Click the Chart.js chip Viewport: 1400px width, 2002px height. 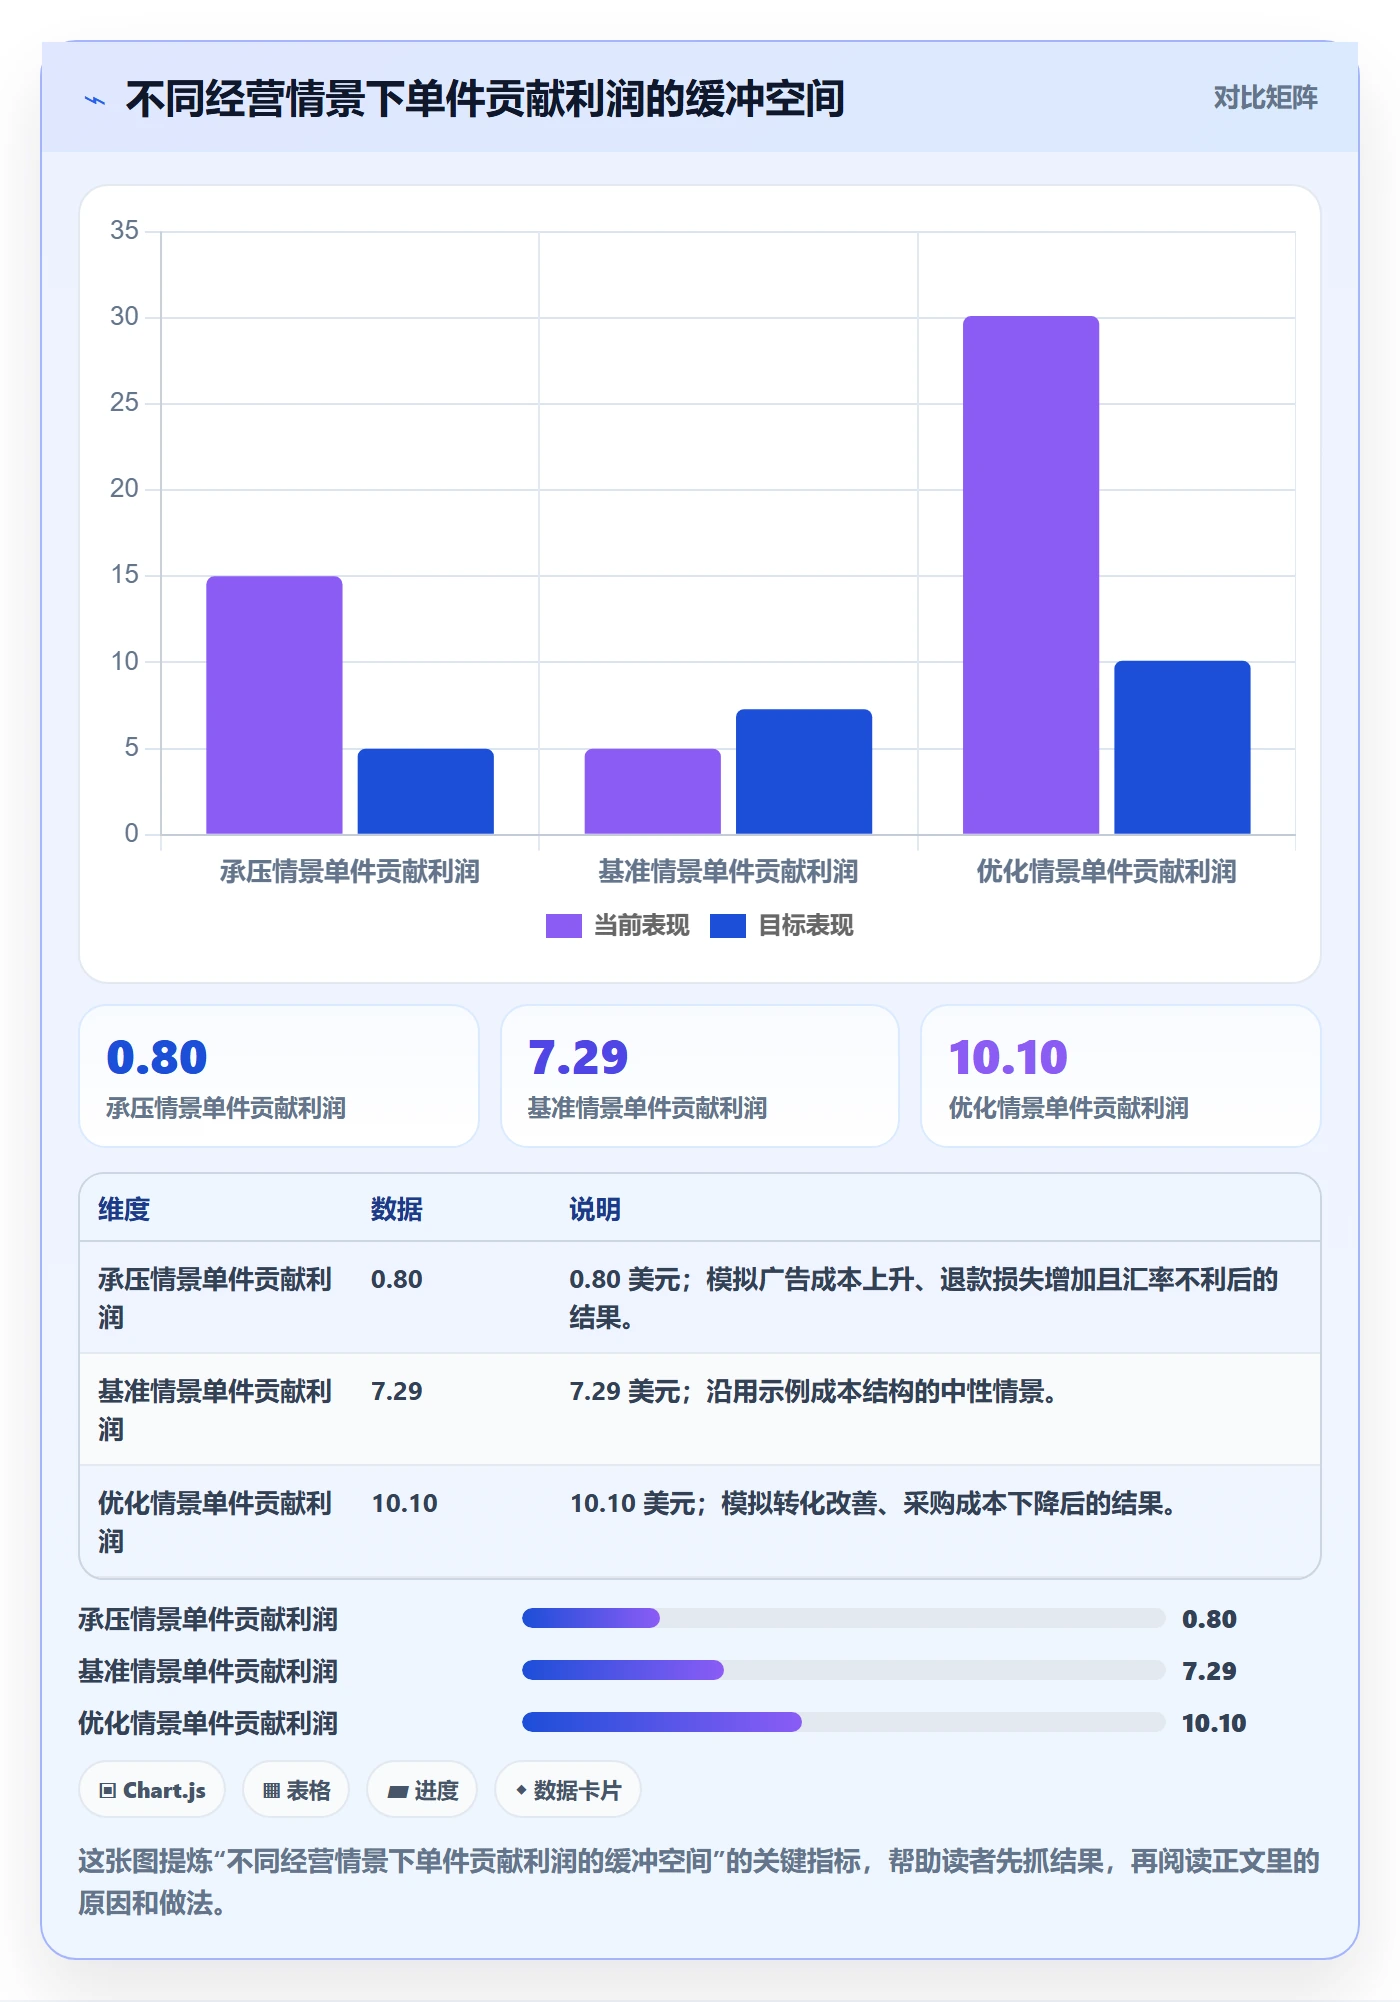pyautogui.click(x=152, y=1790)
